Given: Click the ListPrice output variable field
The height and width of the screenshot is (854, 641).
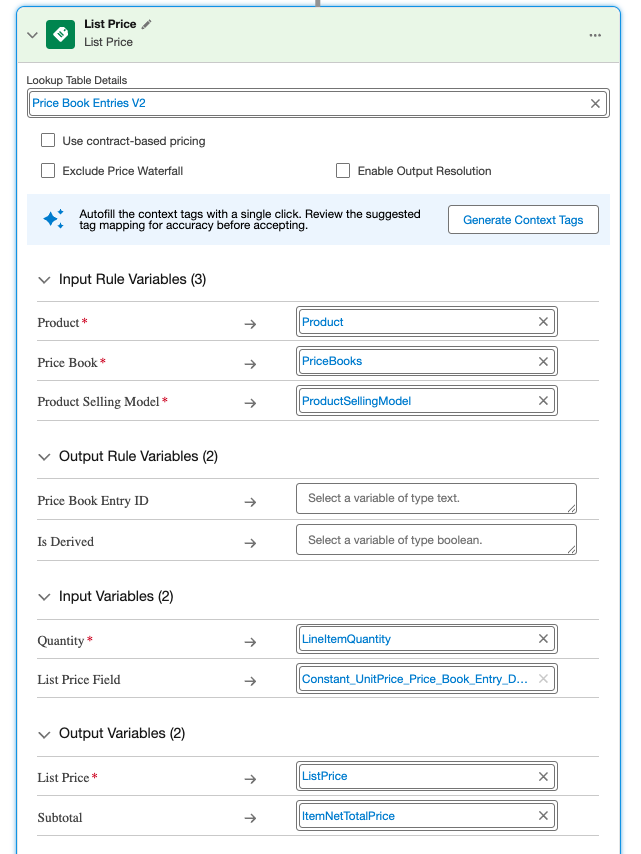Looking at the screenshot, I should 416,776.
